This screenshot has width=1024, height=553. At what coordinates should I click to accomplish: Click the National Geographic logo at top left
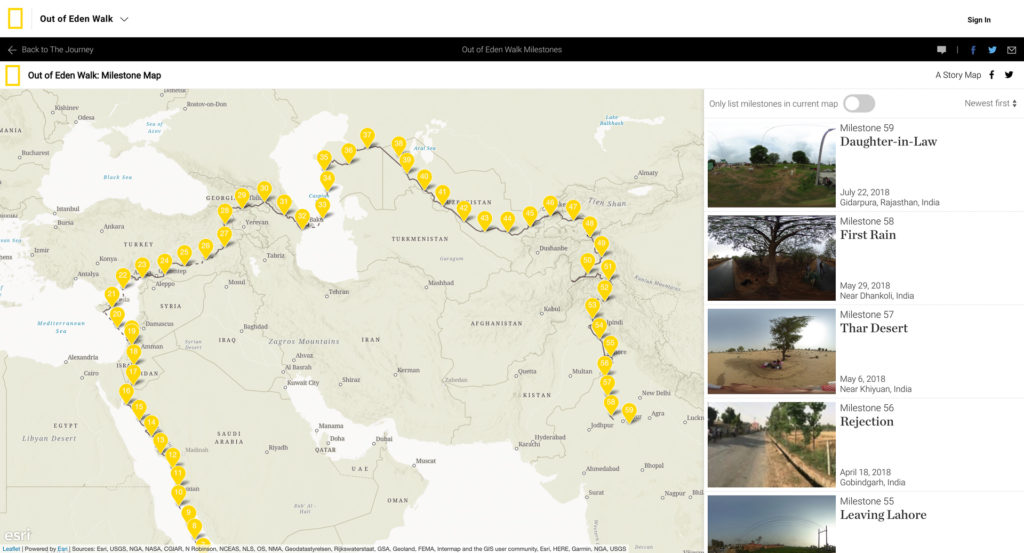(15, 19)
